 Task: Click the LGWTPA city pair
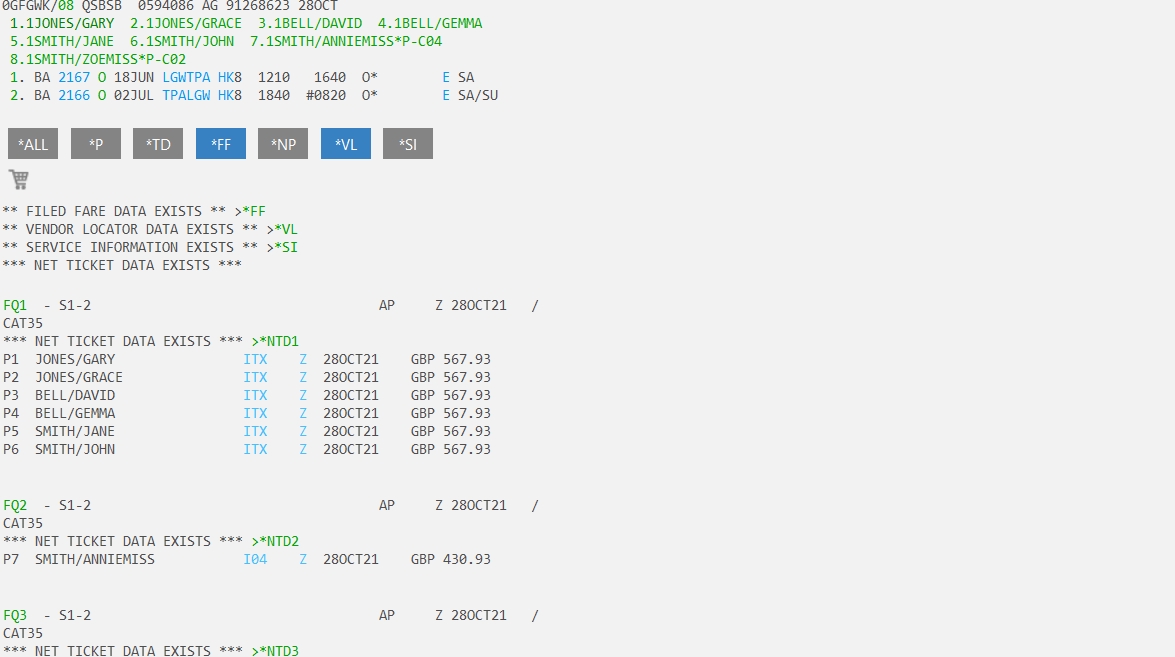(x=187, y=77)
